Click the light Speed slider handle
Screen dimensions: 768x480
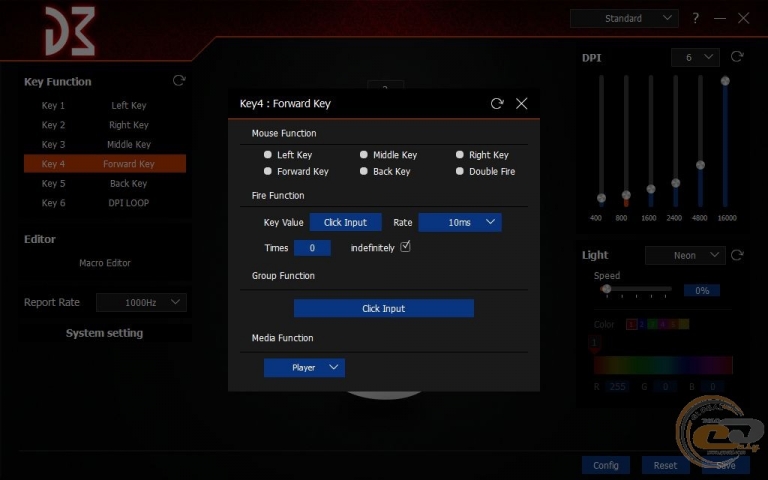click(606, 289)
